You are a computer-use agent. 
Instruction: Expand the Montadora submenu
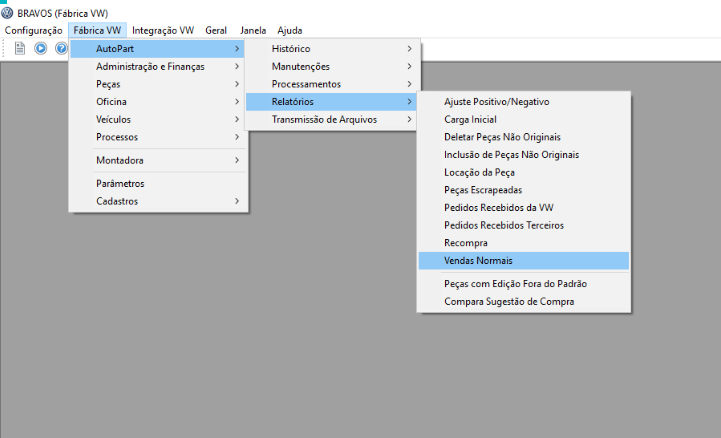pos(158,160)
